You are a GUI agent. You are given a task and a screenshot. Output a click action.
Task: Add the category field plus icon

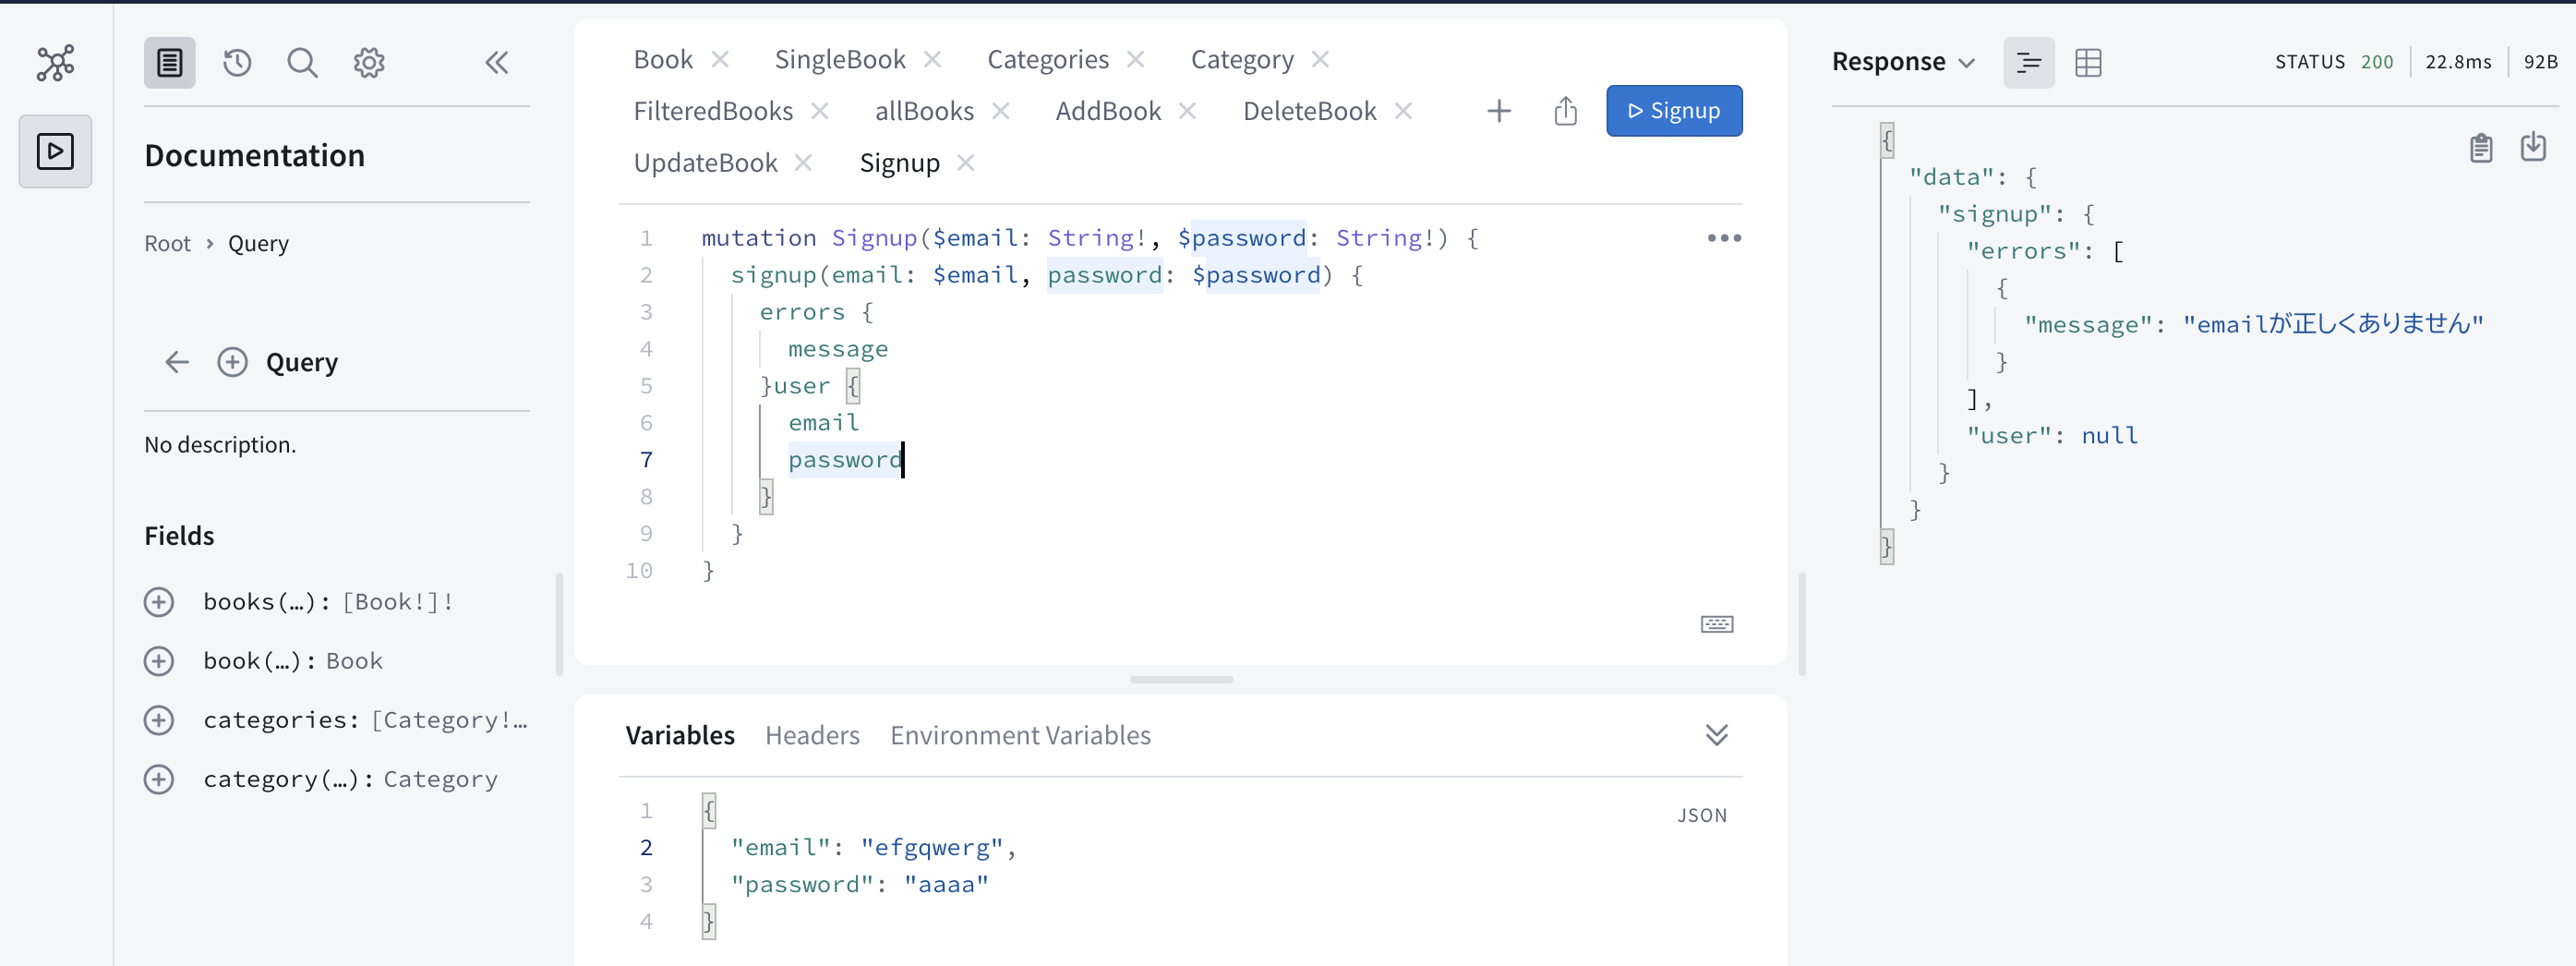point(159,779)
